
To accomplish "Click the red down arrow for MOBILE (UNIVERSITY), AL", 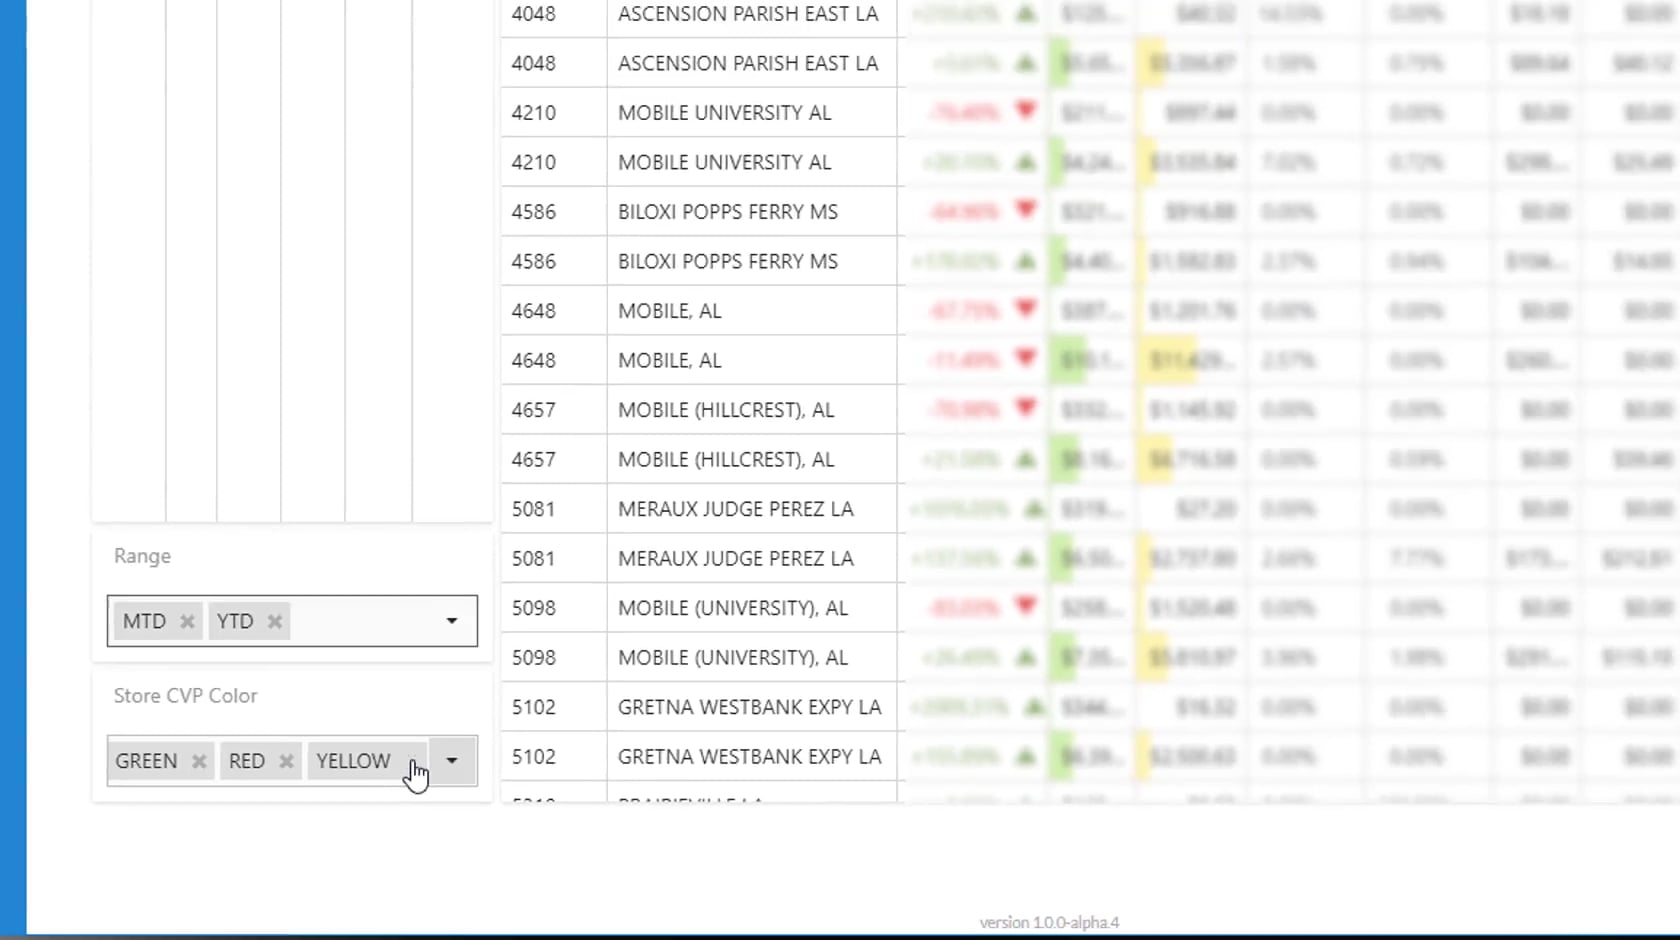I will click(1025, 606).
